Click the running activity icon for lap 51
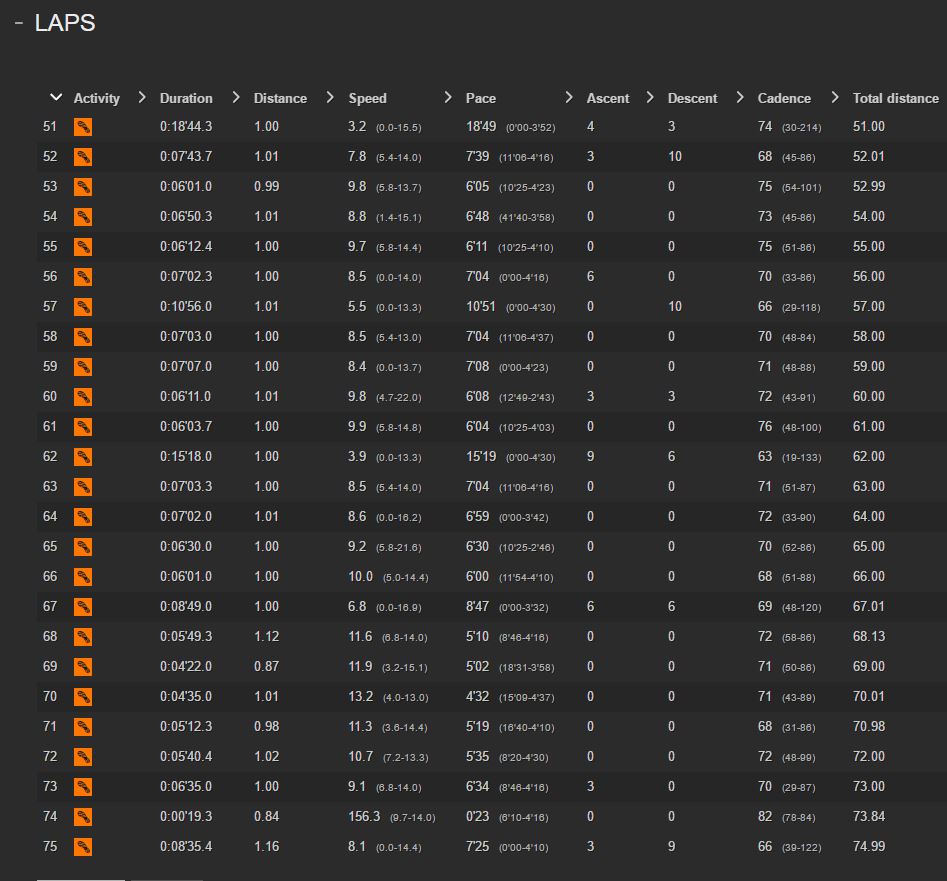Image resolution: width=947 pixels, height=881 pixels. (83, 127)
